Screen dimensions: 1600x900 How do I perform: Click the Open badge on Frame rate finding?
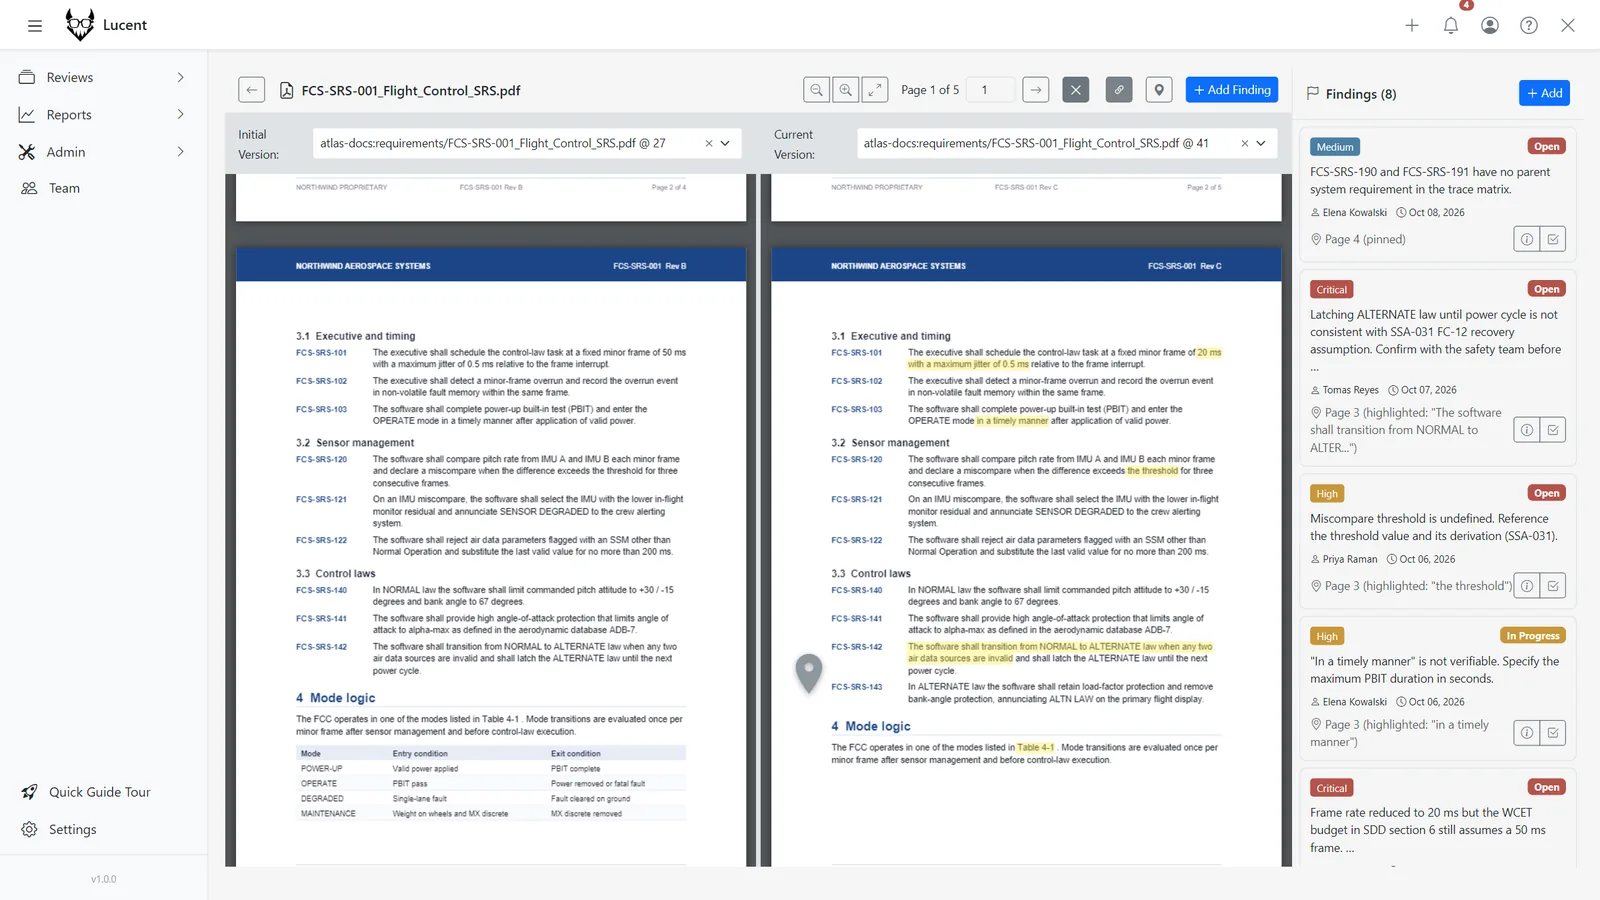click(1547, 787)
